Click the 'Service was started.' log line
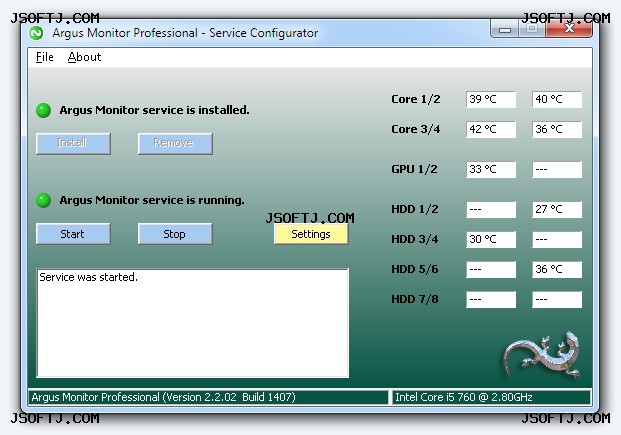Screen dimensions: 621x435 tap(89, 277)
